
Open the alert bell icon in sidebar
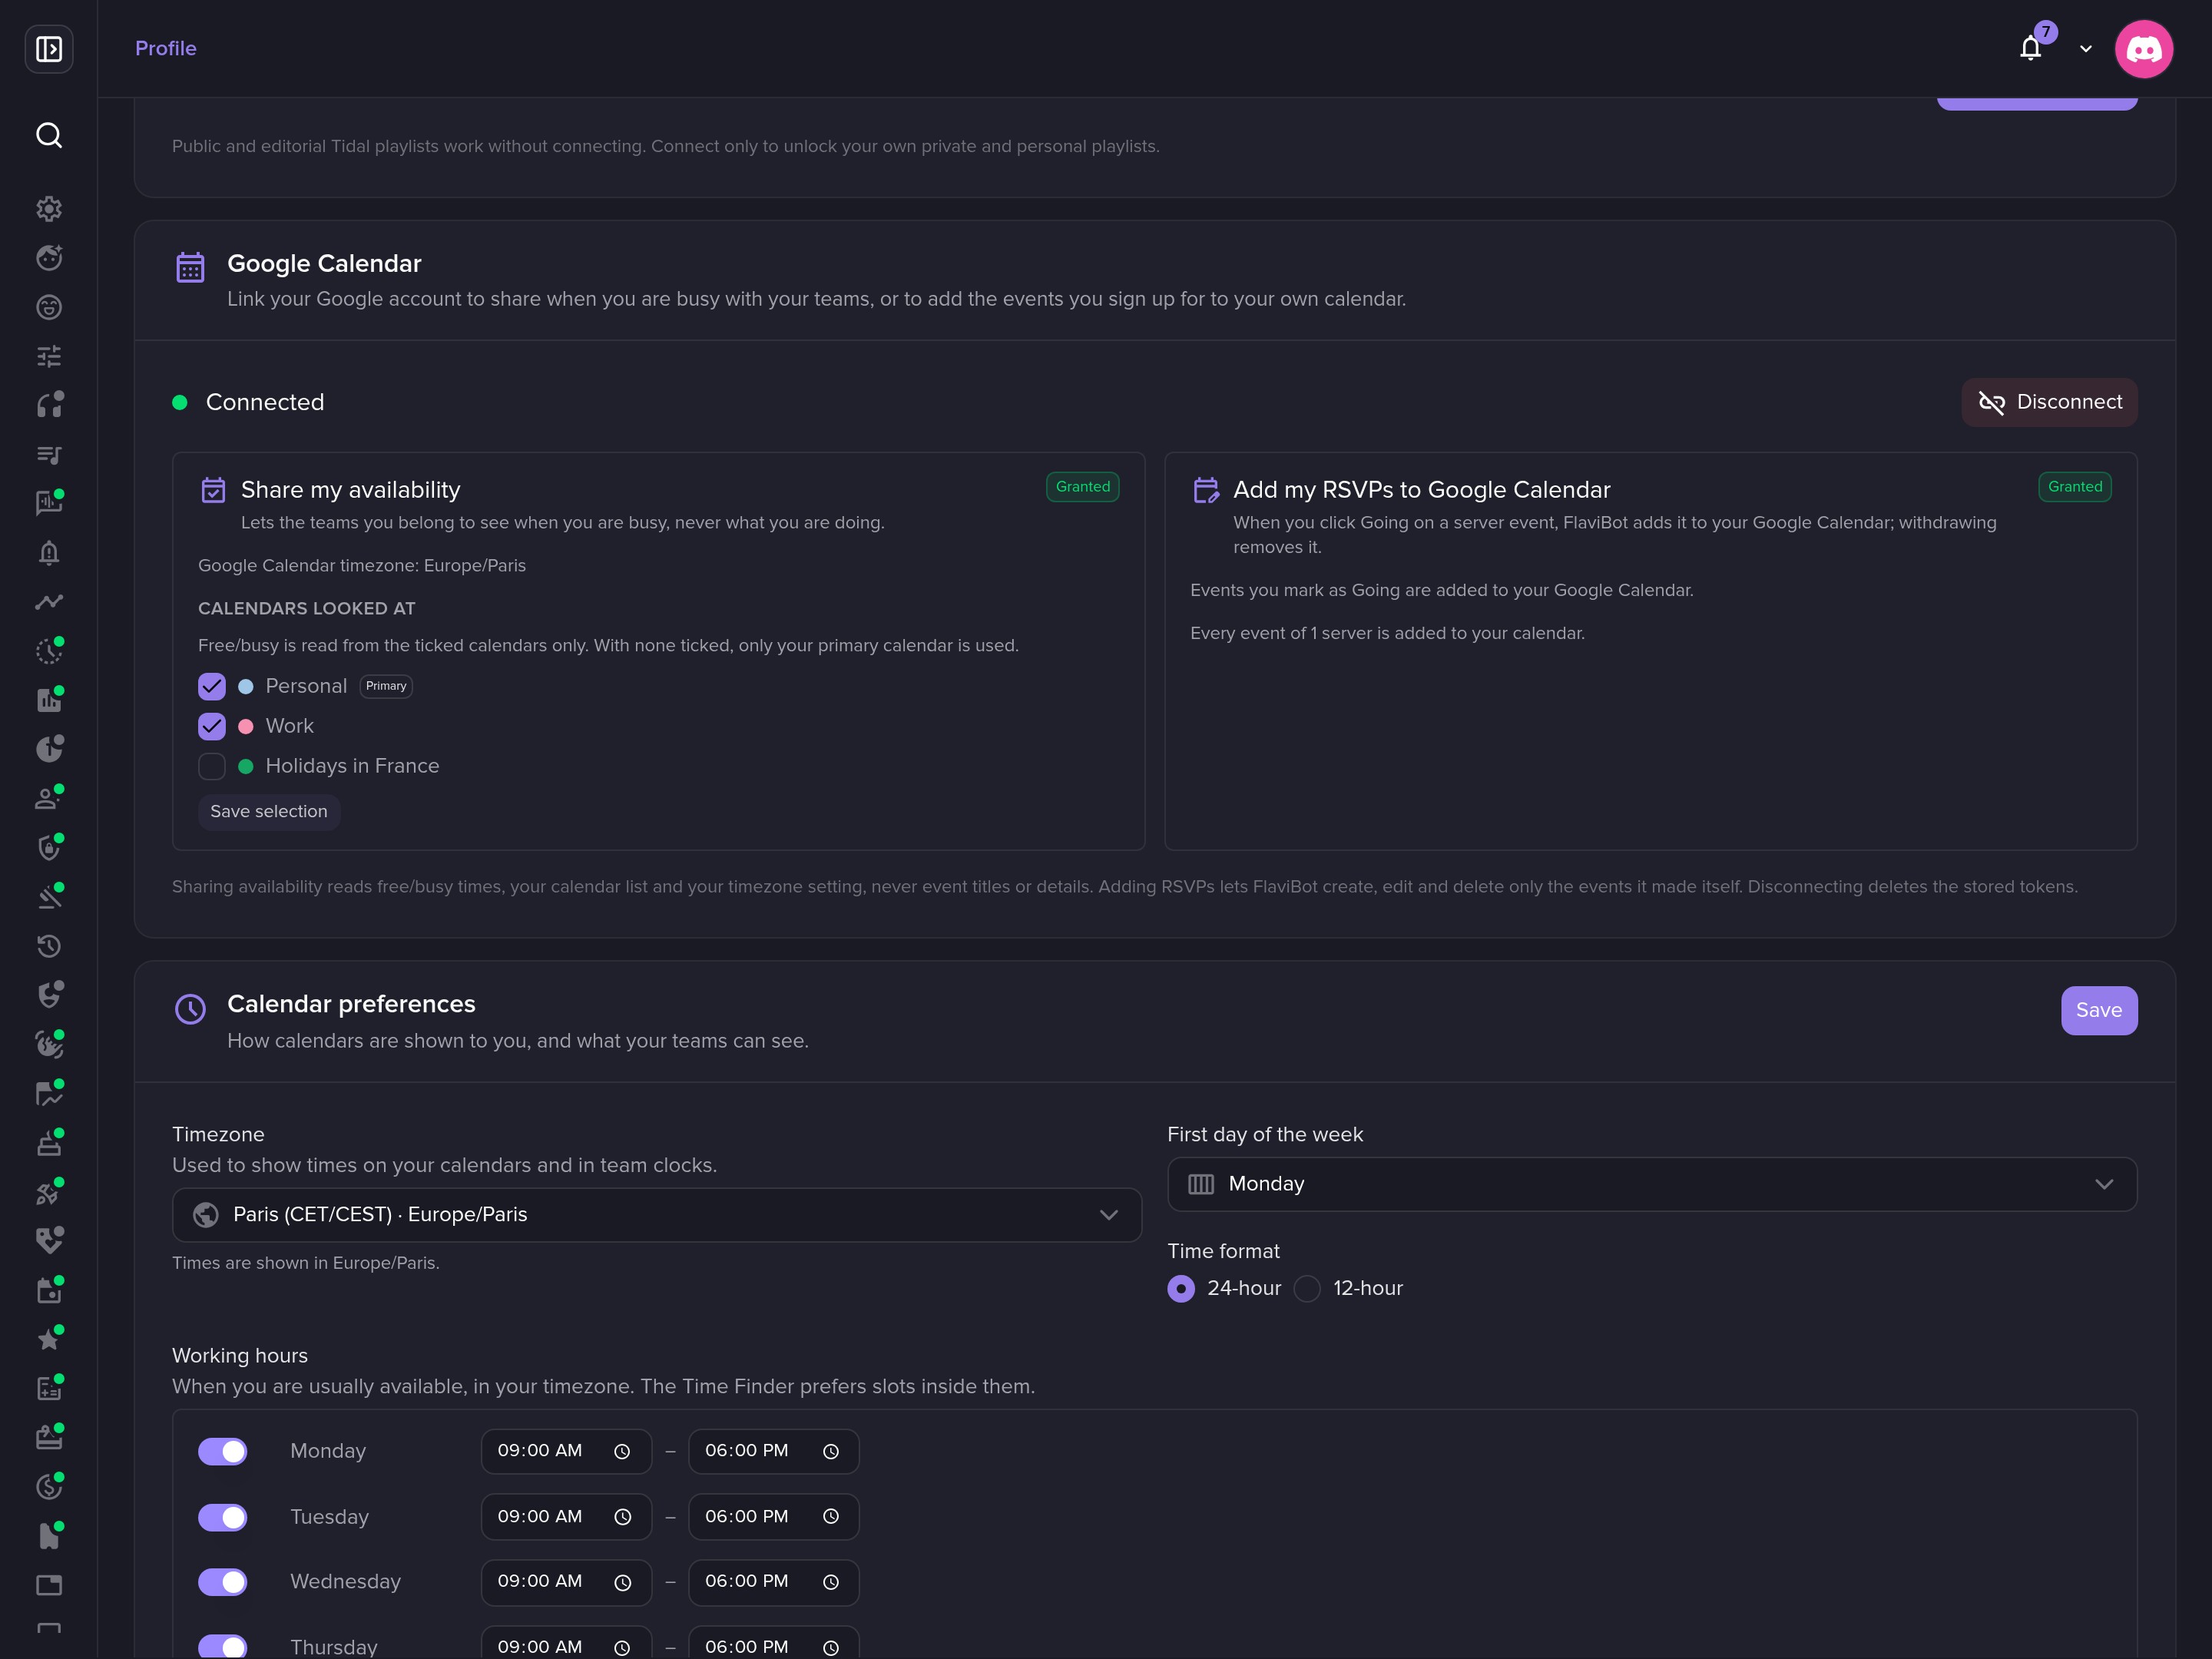(49, 553)
